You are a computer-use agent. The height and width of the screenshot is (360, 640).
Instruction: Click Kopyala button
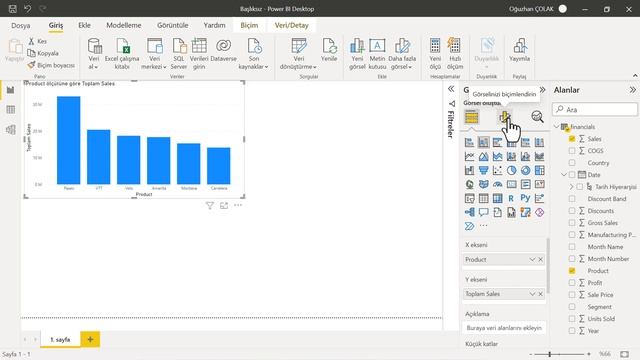[x=43, y=53]
